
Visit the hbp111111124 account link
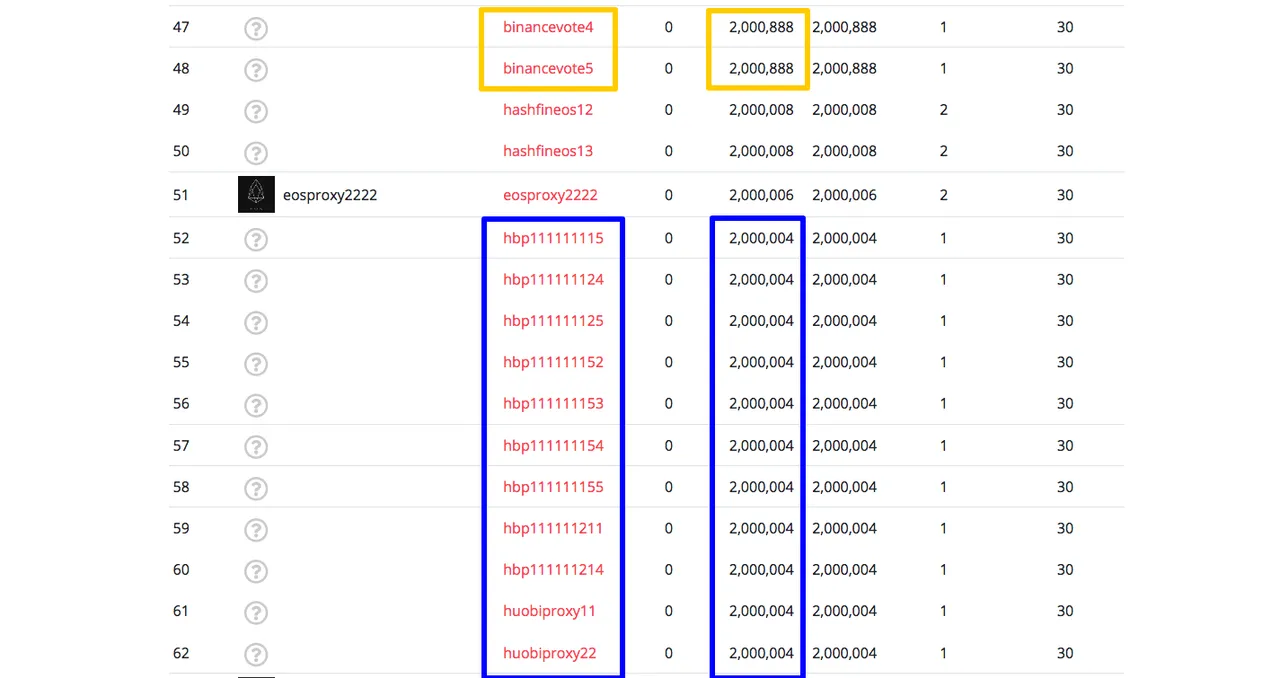tap(553, 280)
